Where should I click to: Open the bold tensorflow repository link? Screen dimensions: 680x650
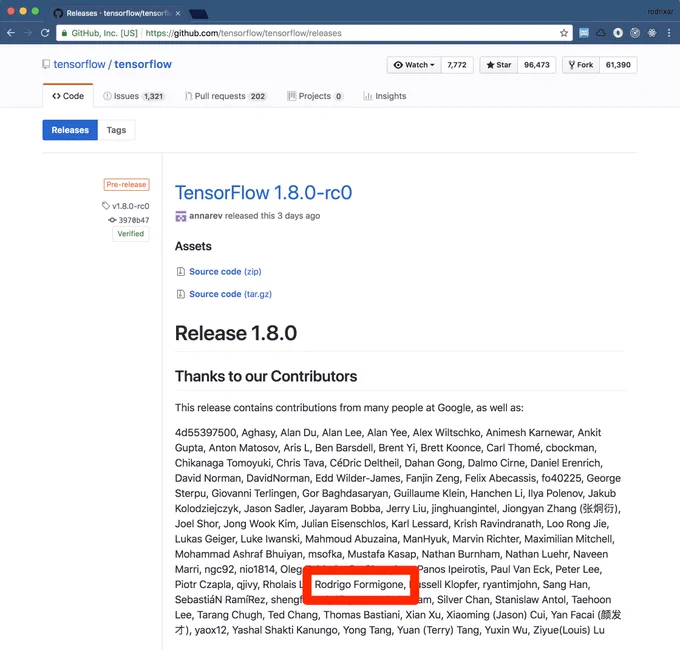[143, 64]
